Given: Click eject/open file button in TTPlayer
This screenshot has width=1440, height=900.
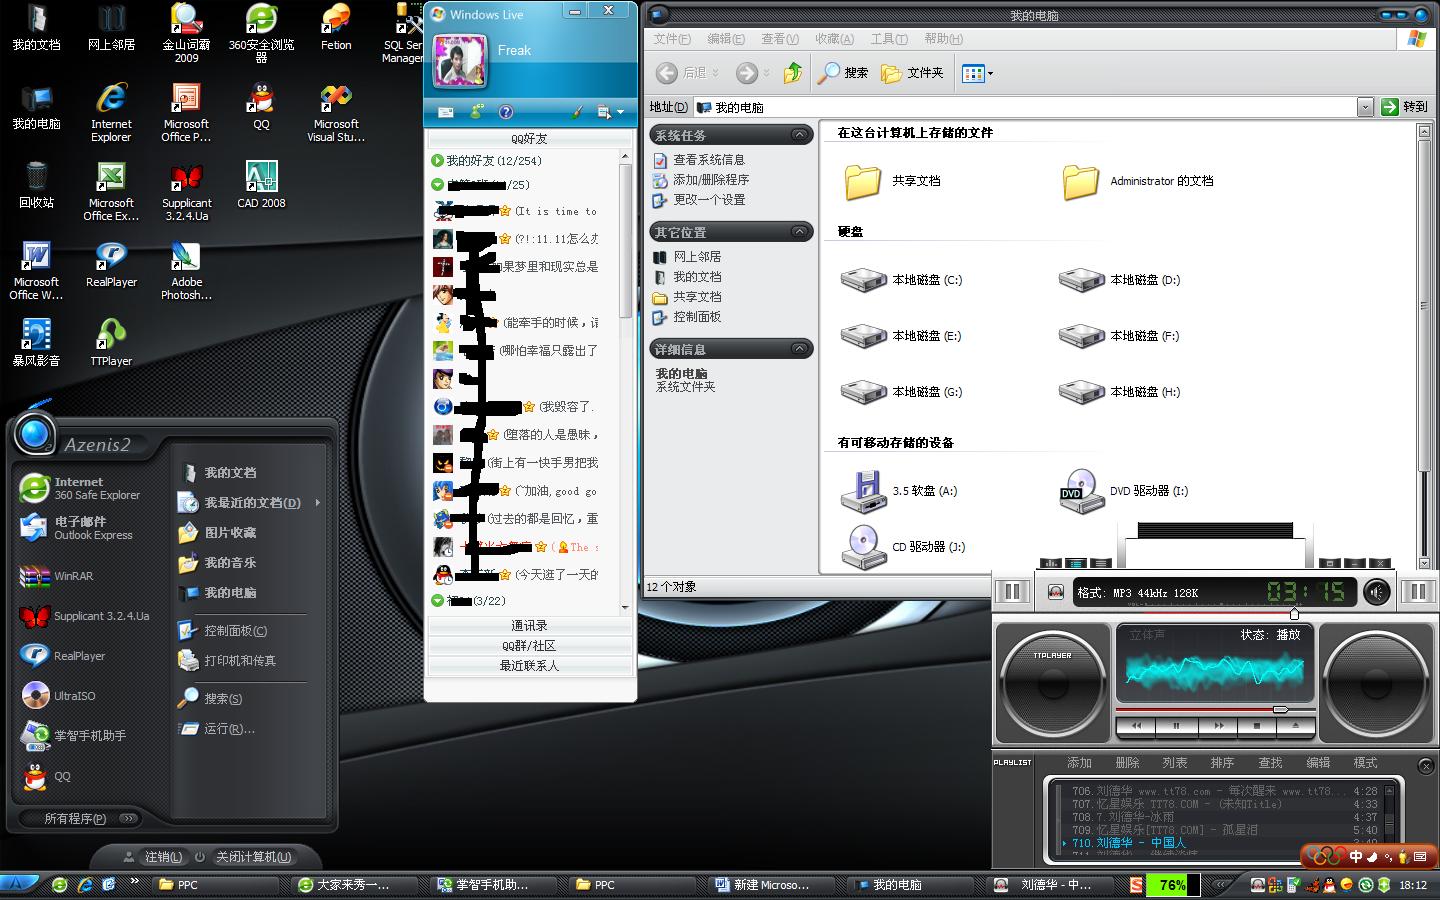Looking at the screenshot, I should tap(1295, 725).
